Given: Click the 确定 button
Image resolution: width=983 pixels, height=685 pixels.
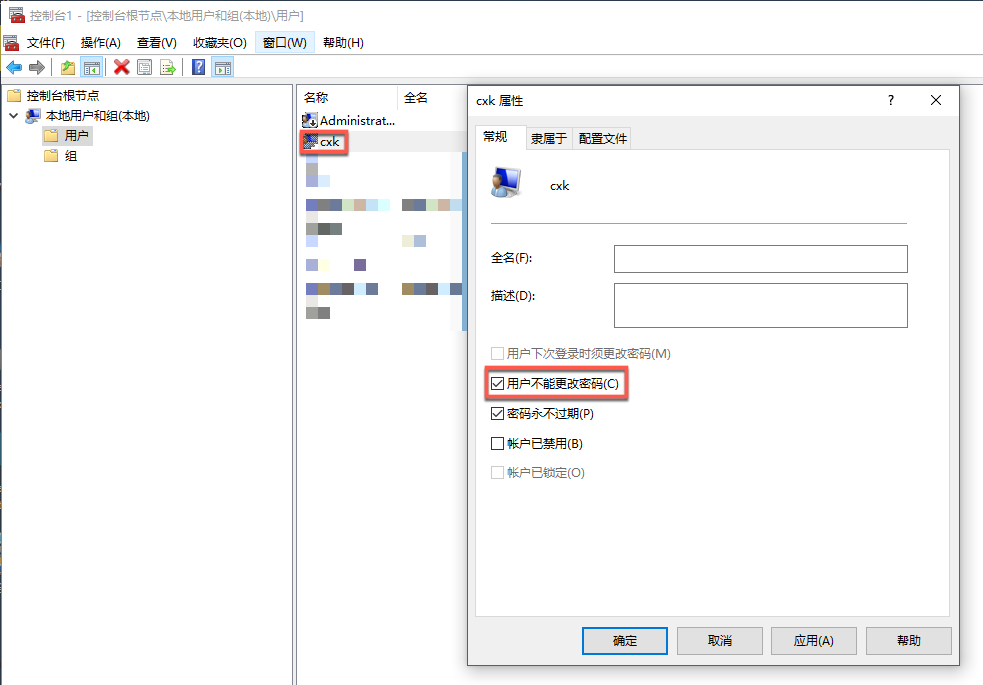Looking at the screenshot, I should click(x=624, y=641).
